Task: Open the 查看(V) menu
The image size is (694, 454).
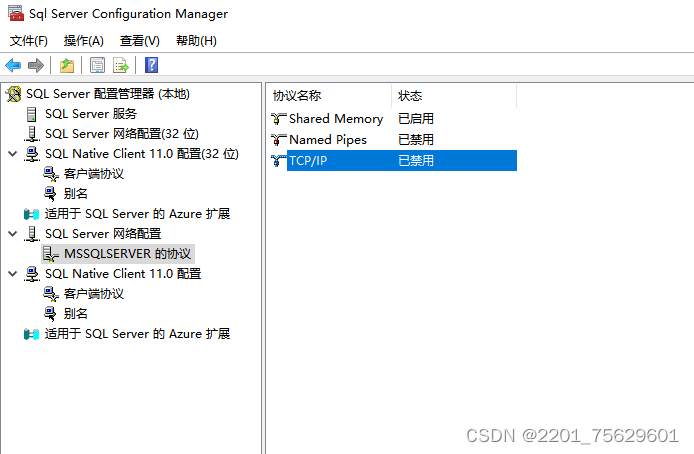Action: click(x=139, y=41)
